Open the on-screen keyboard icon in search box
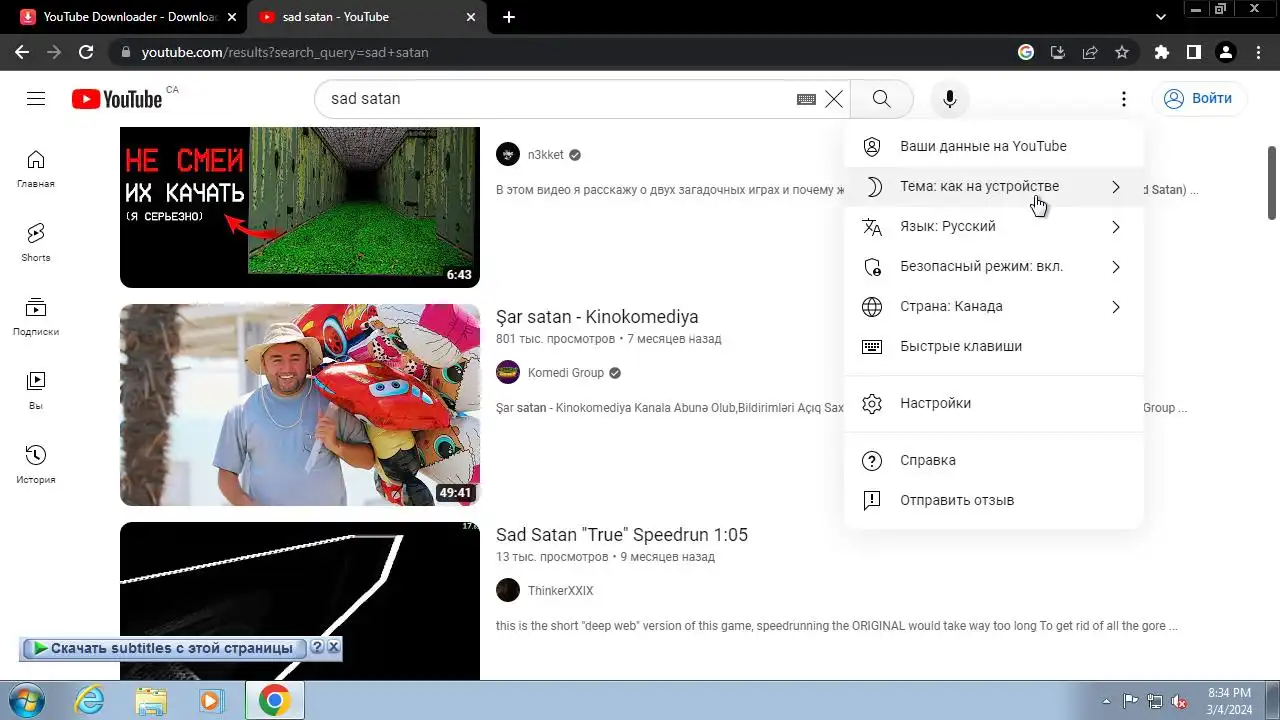1280x720 pixels. 806,99
